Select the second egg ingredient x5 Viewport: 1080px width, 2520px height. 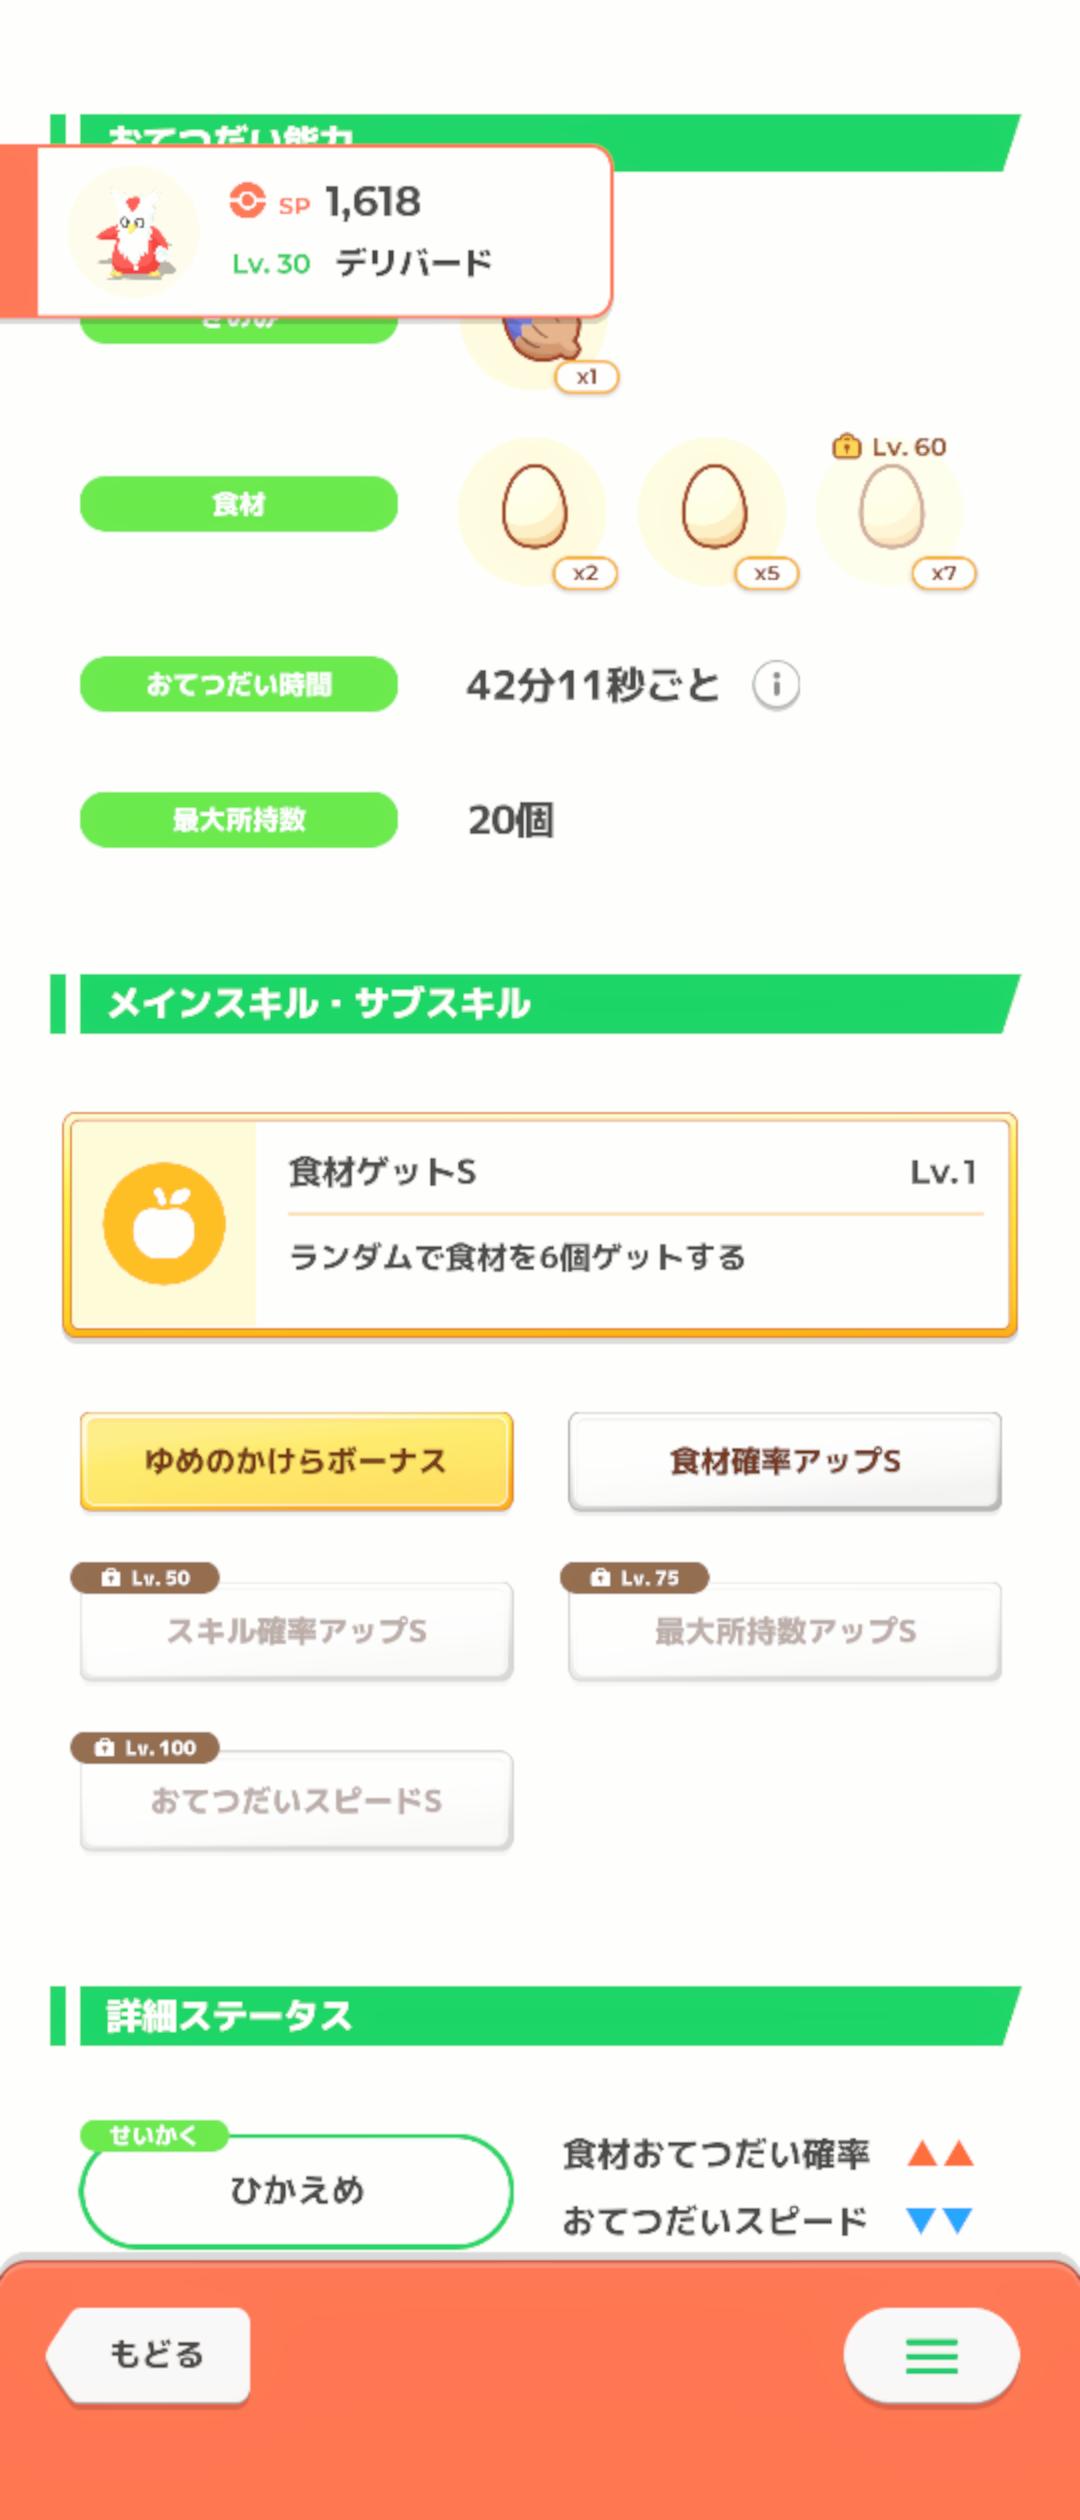[714, 509]
